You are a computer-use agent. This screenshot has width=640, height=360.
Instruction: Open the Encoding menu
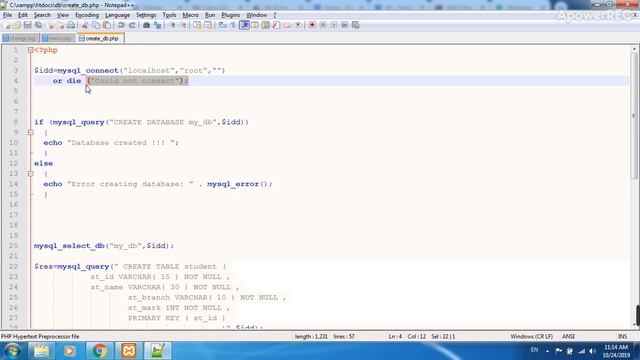87,15
